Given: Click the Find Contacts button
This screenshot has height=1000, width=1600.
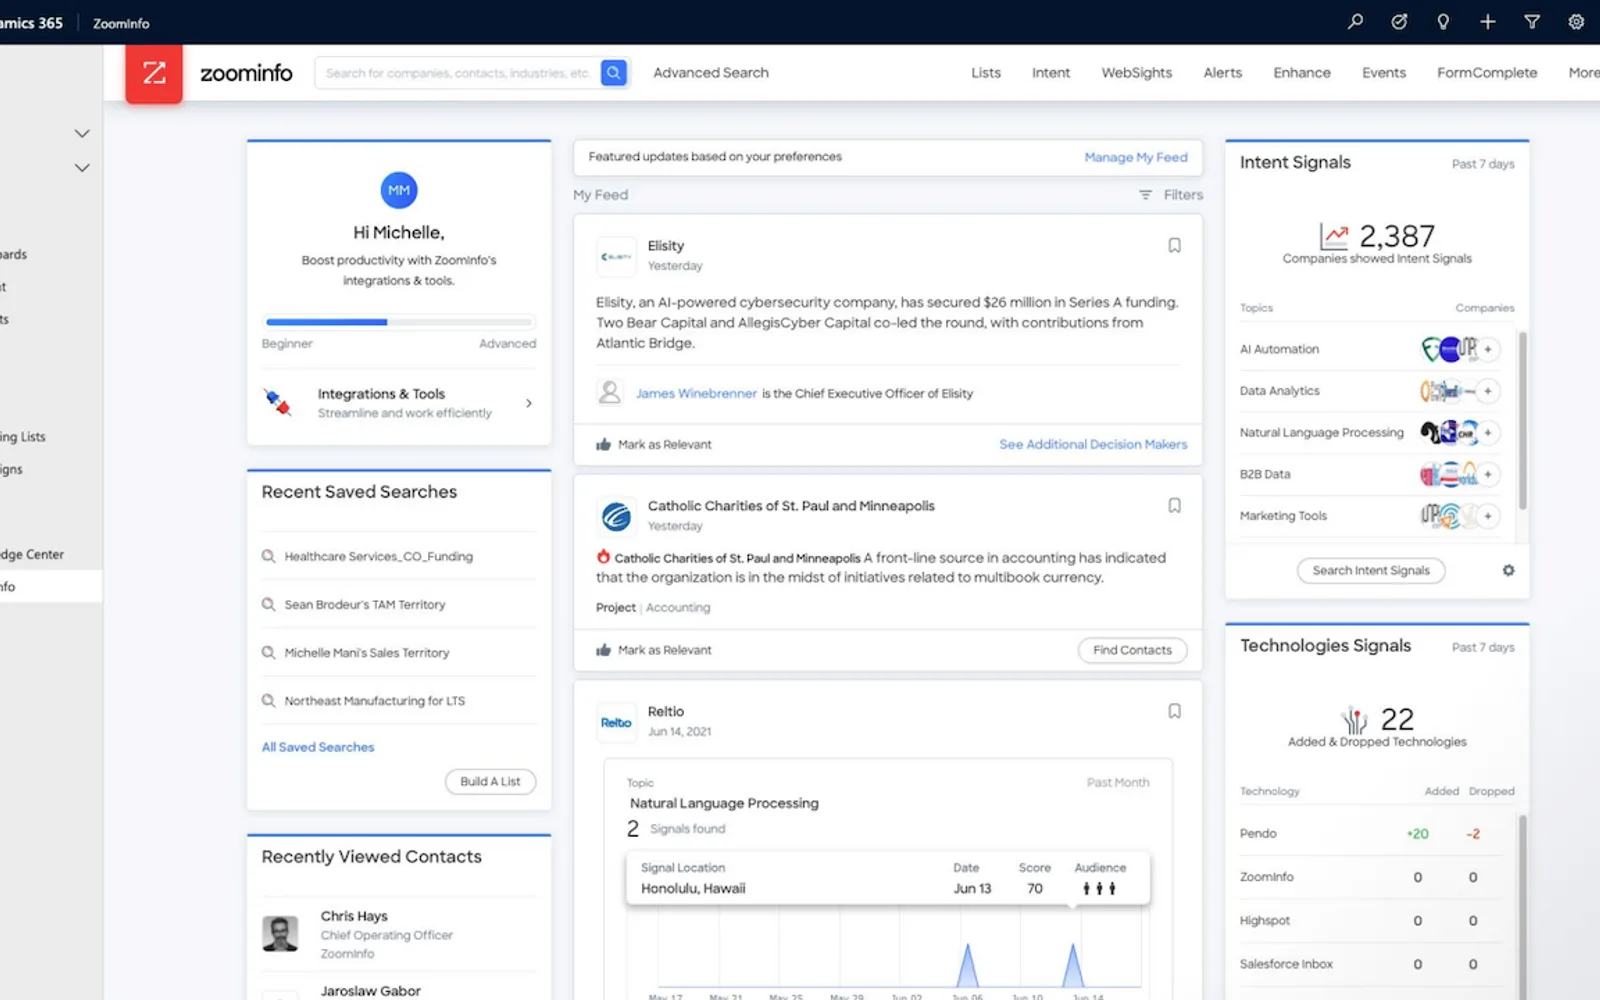Looking at the screenshot, I should click(1133, 650).
